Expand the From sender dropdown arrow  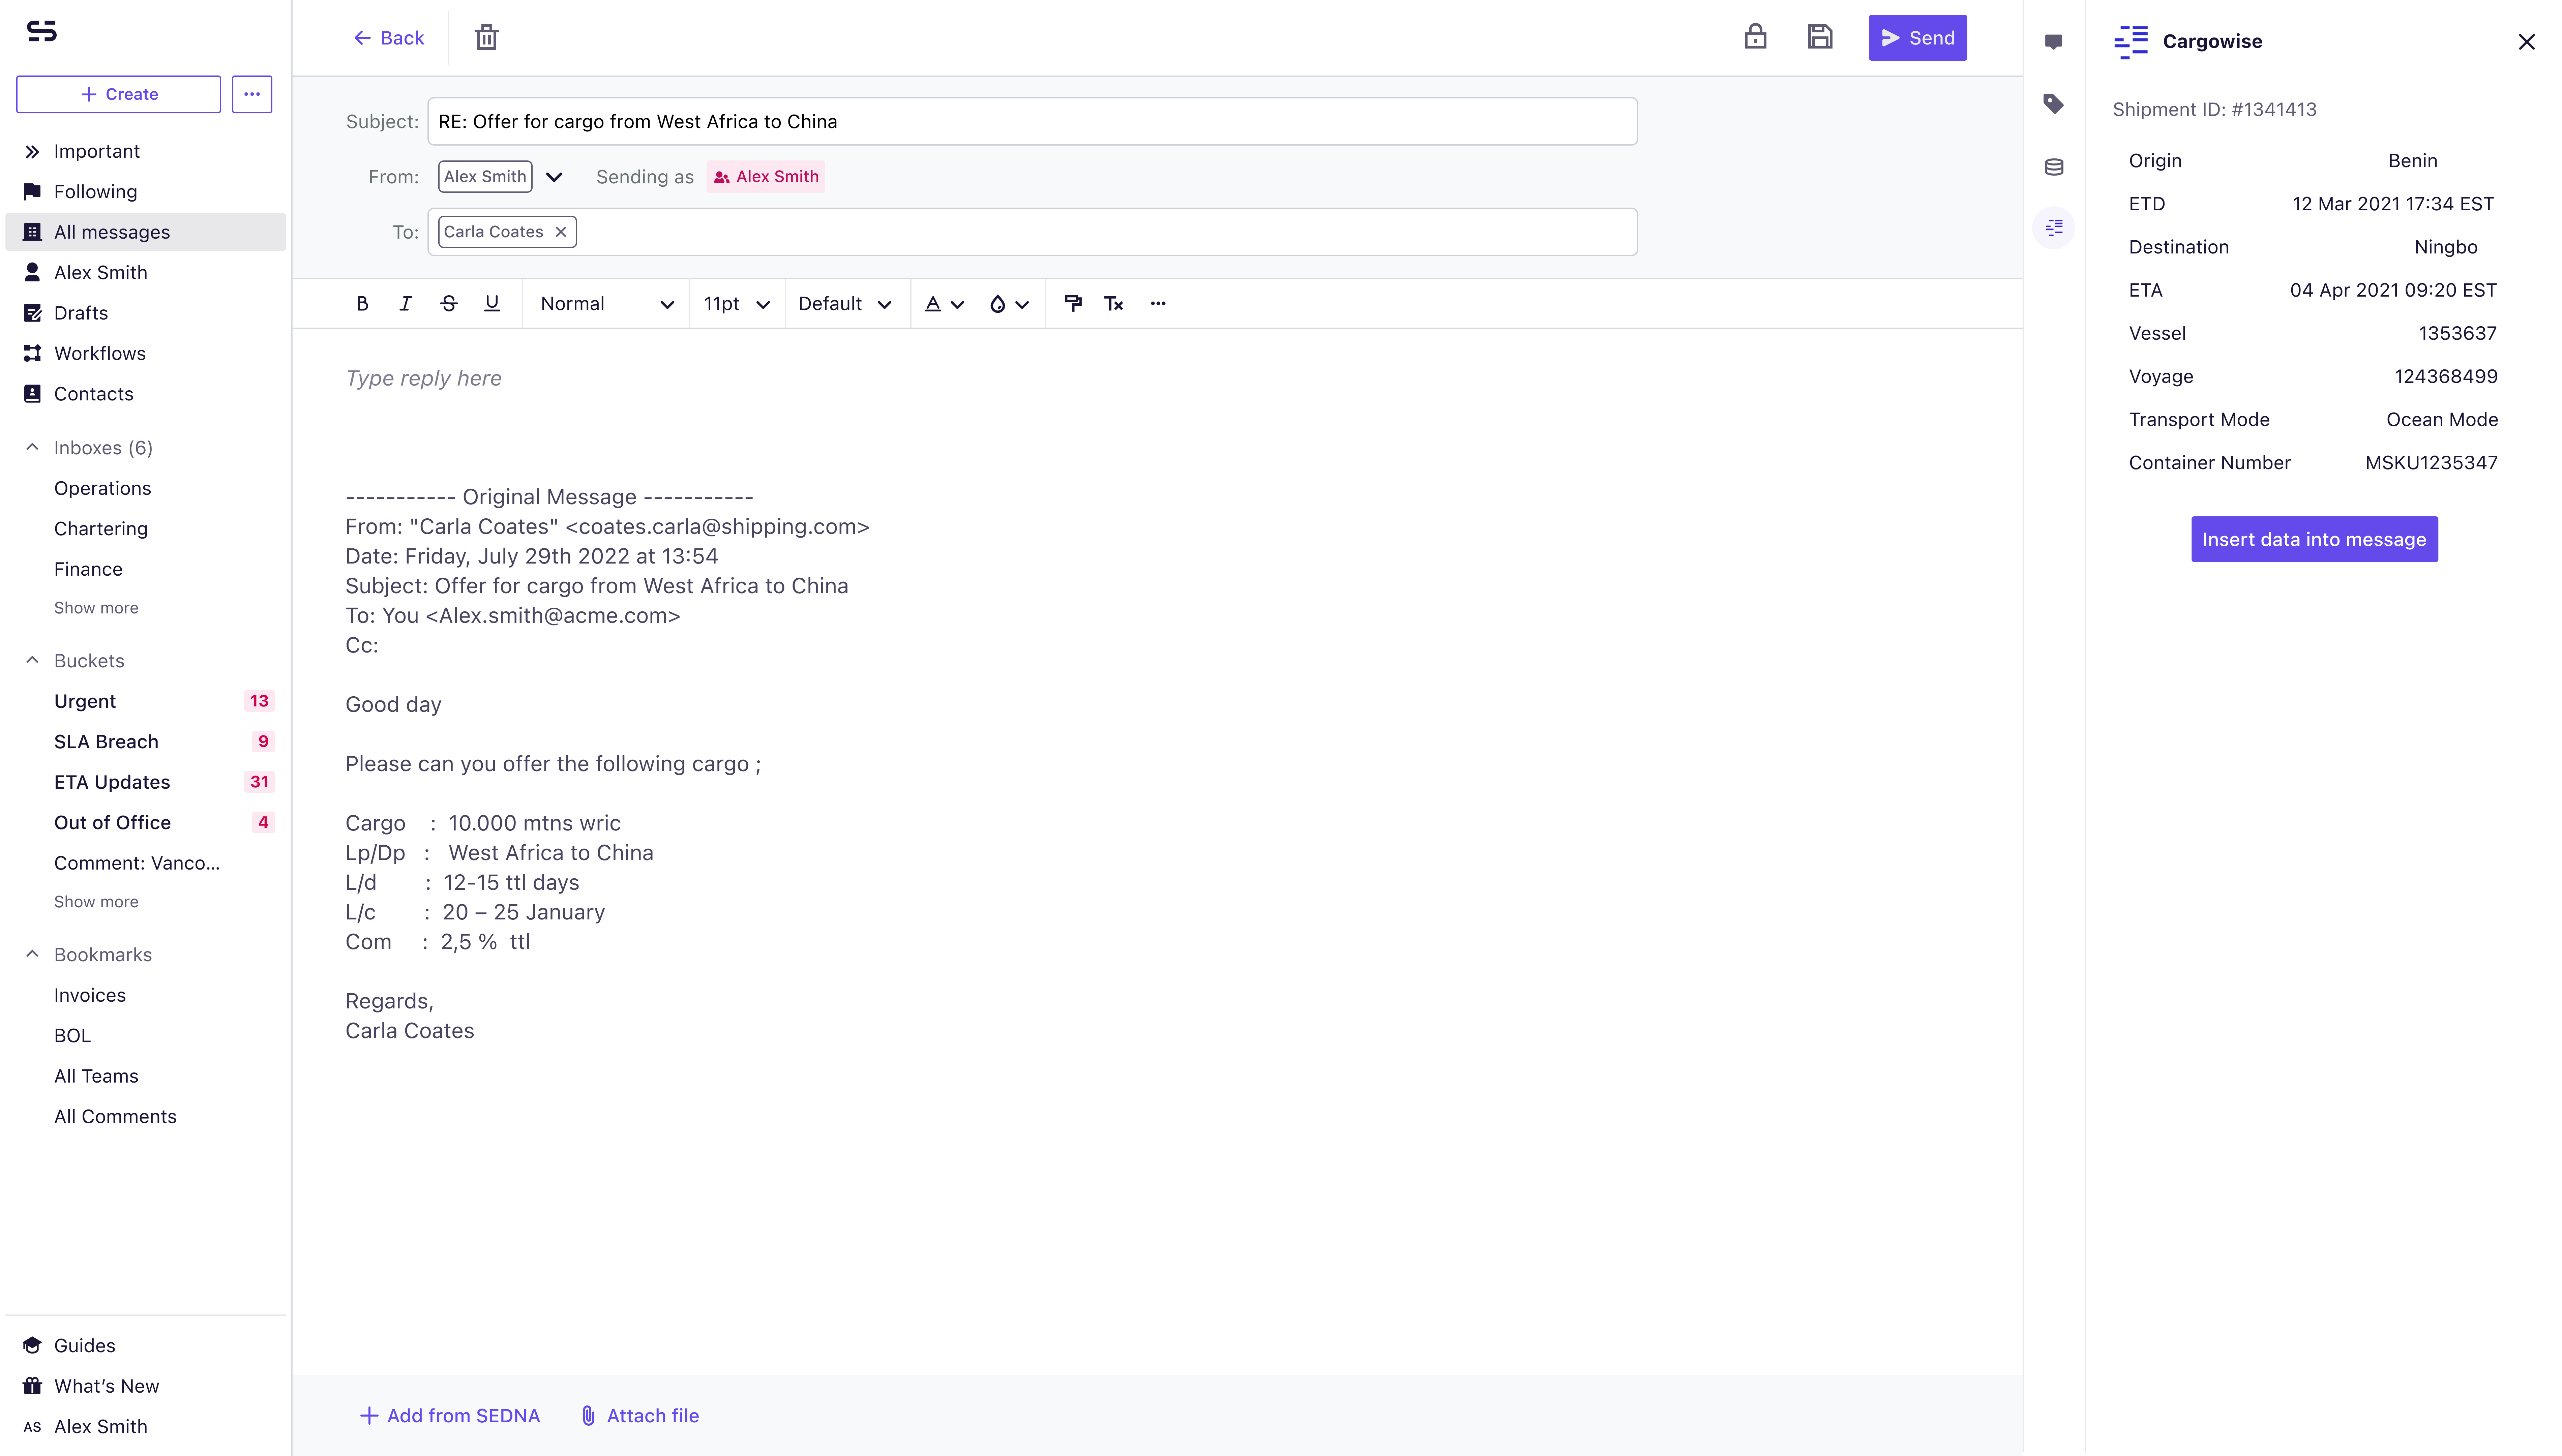[554, 177]
